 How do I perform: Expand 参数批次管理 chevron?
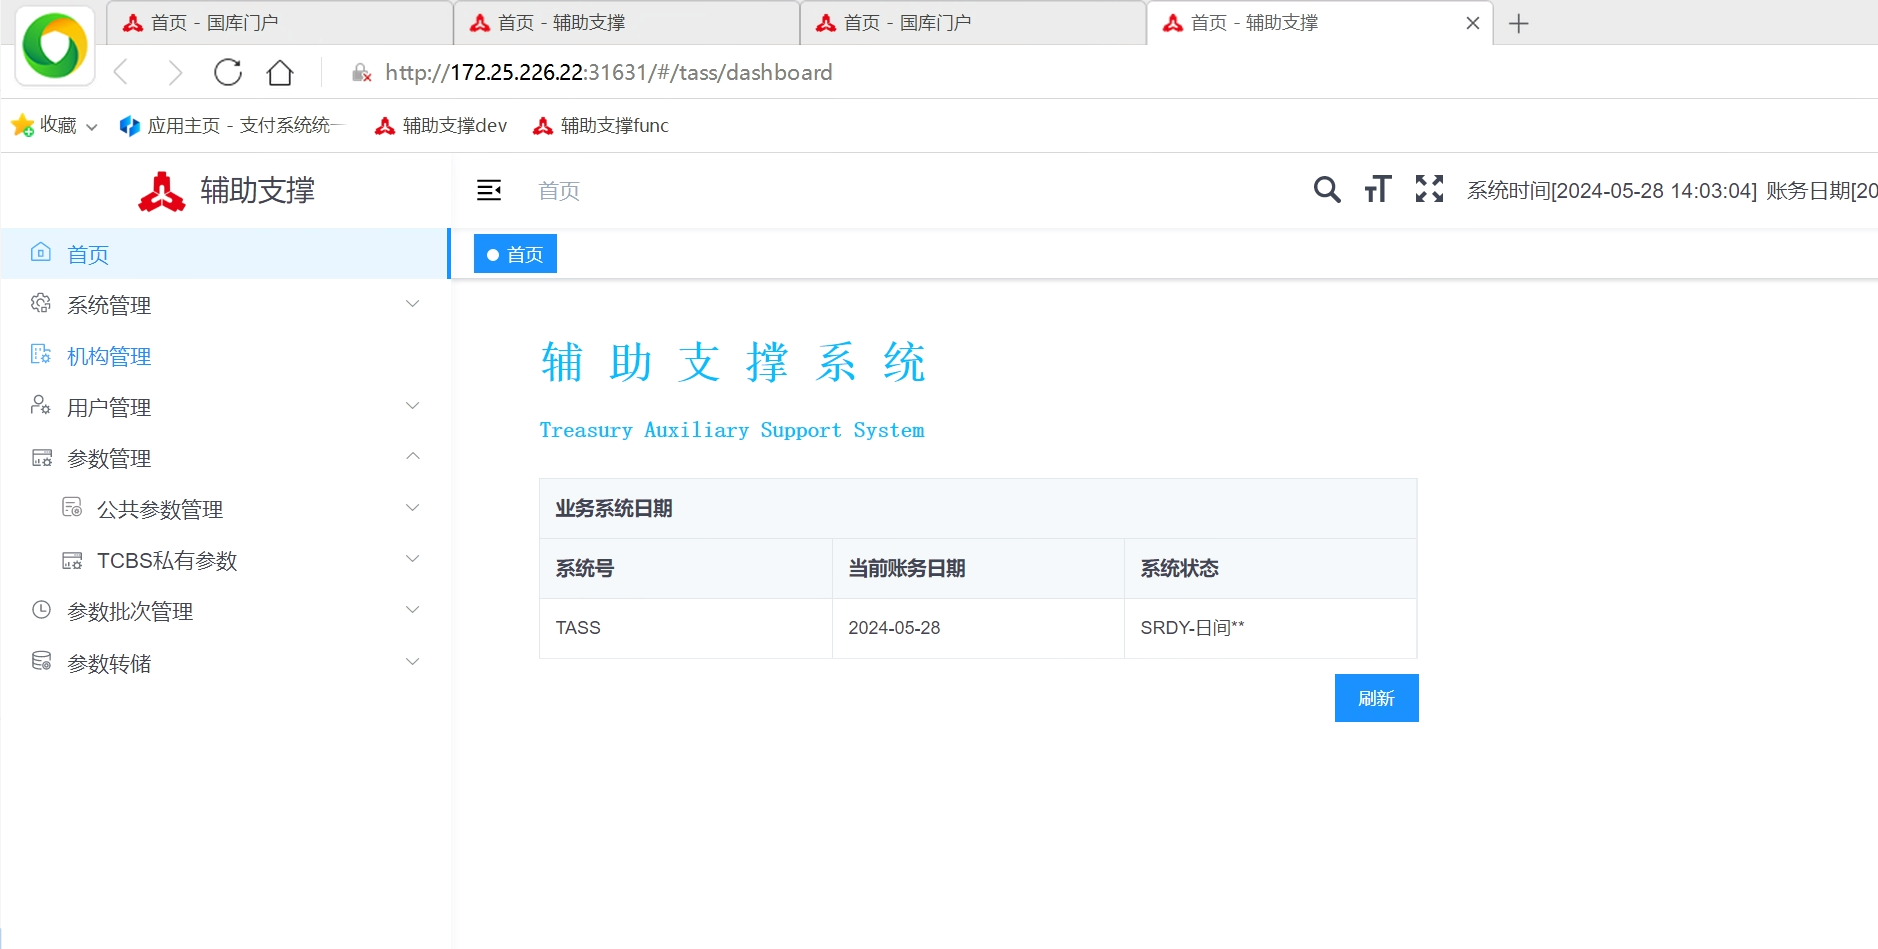(412, 609)
